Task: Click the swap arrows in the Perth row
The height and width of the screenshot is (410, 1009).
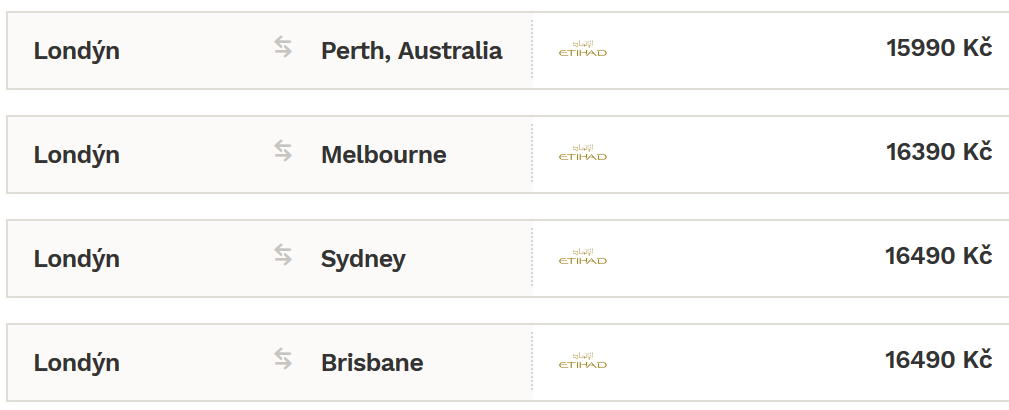Action: coord(283,47)
